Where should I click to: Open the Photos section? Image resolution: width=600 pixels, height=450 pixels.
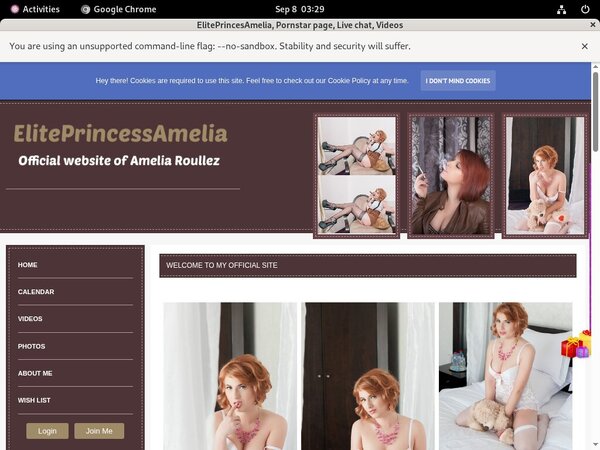(x=31, y=346)
